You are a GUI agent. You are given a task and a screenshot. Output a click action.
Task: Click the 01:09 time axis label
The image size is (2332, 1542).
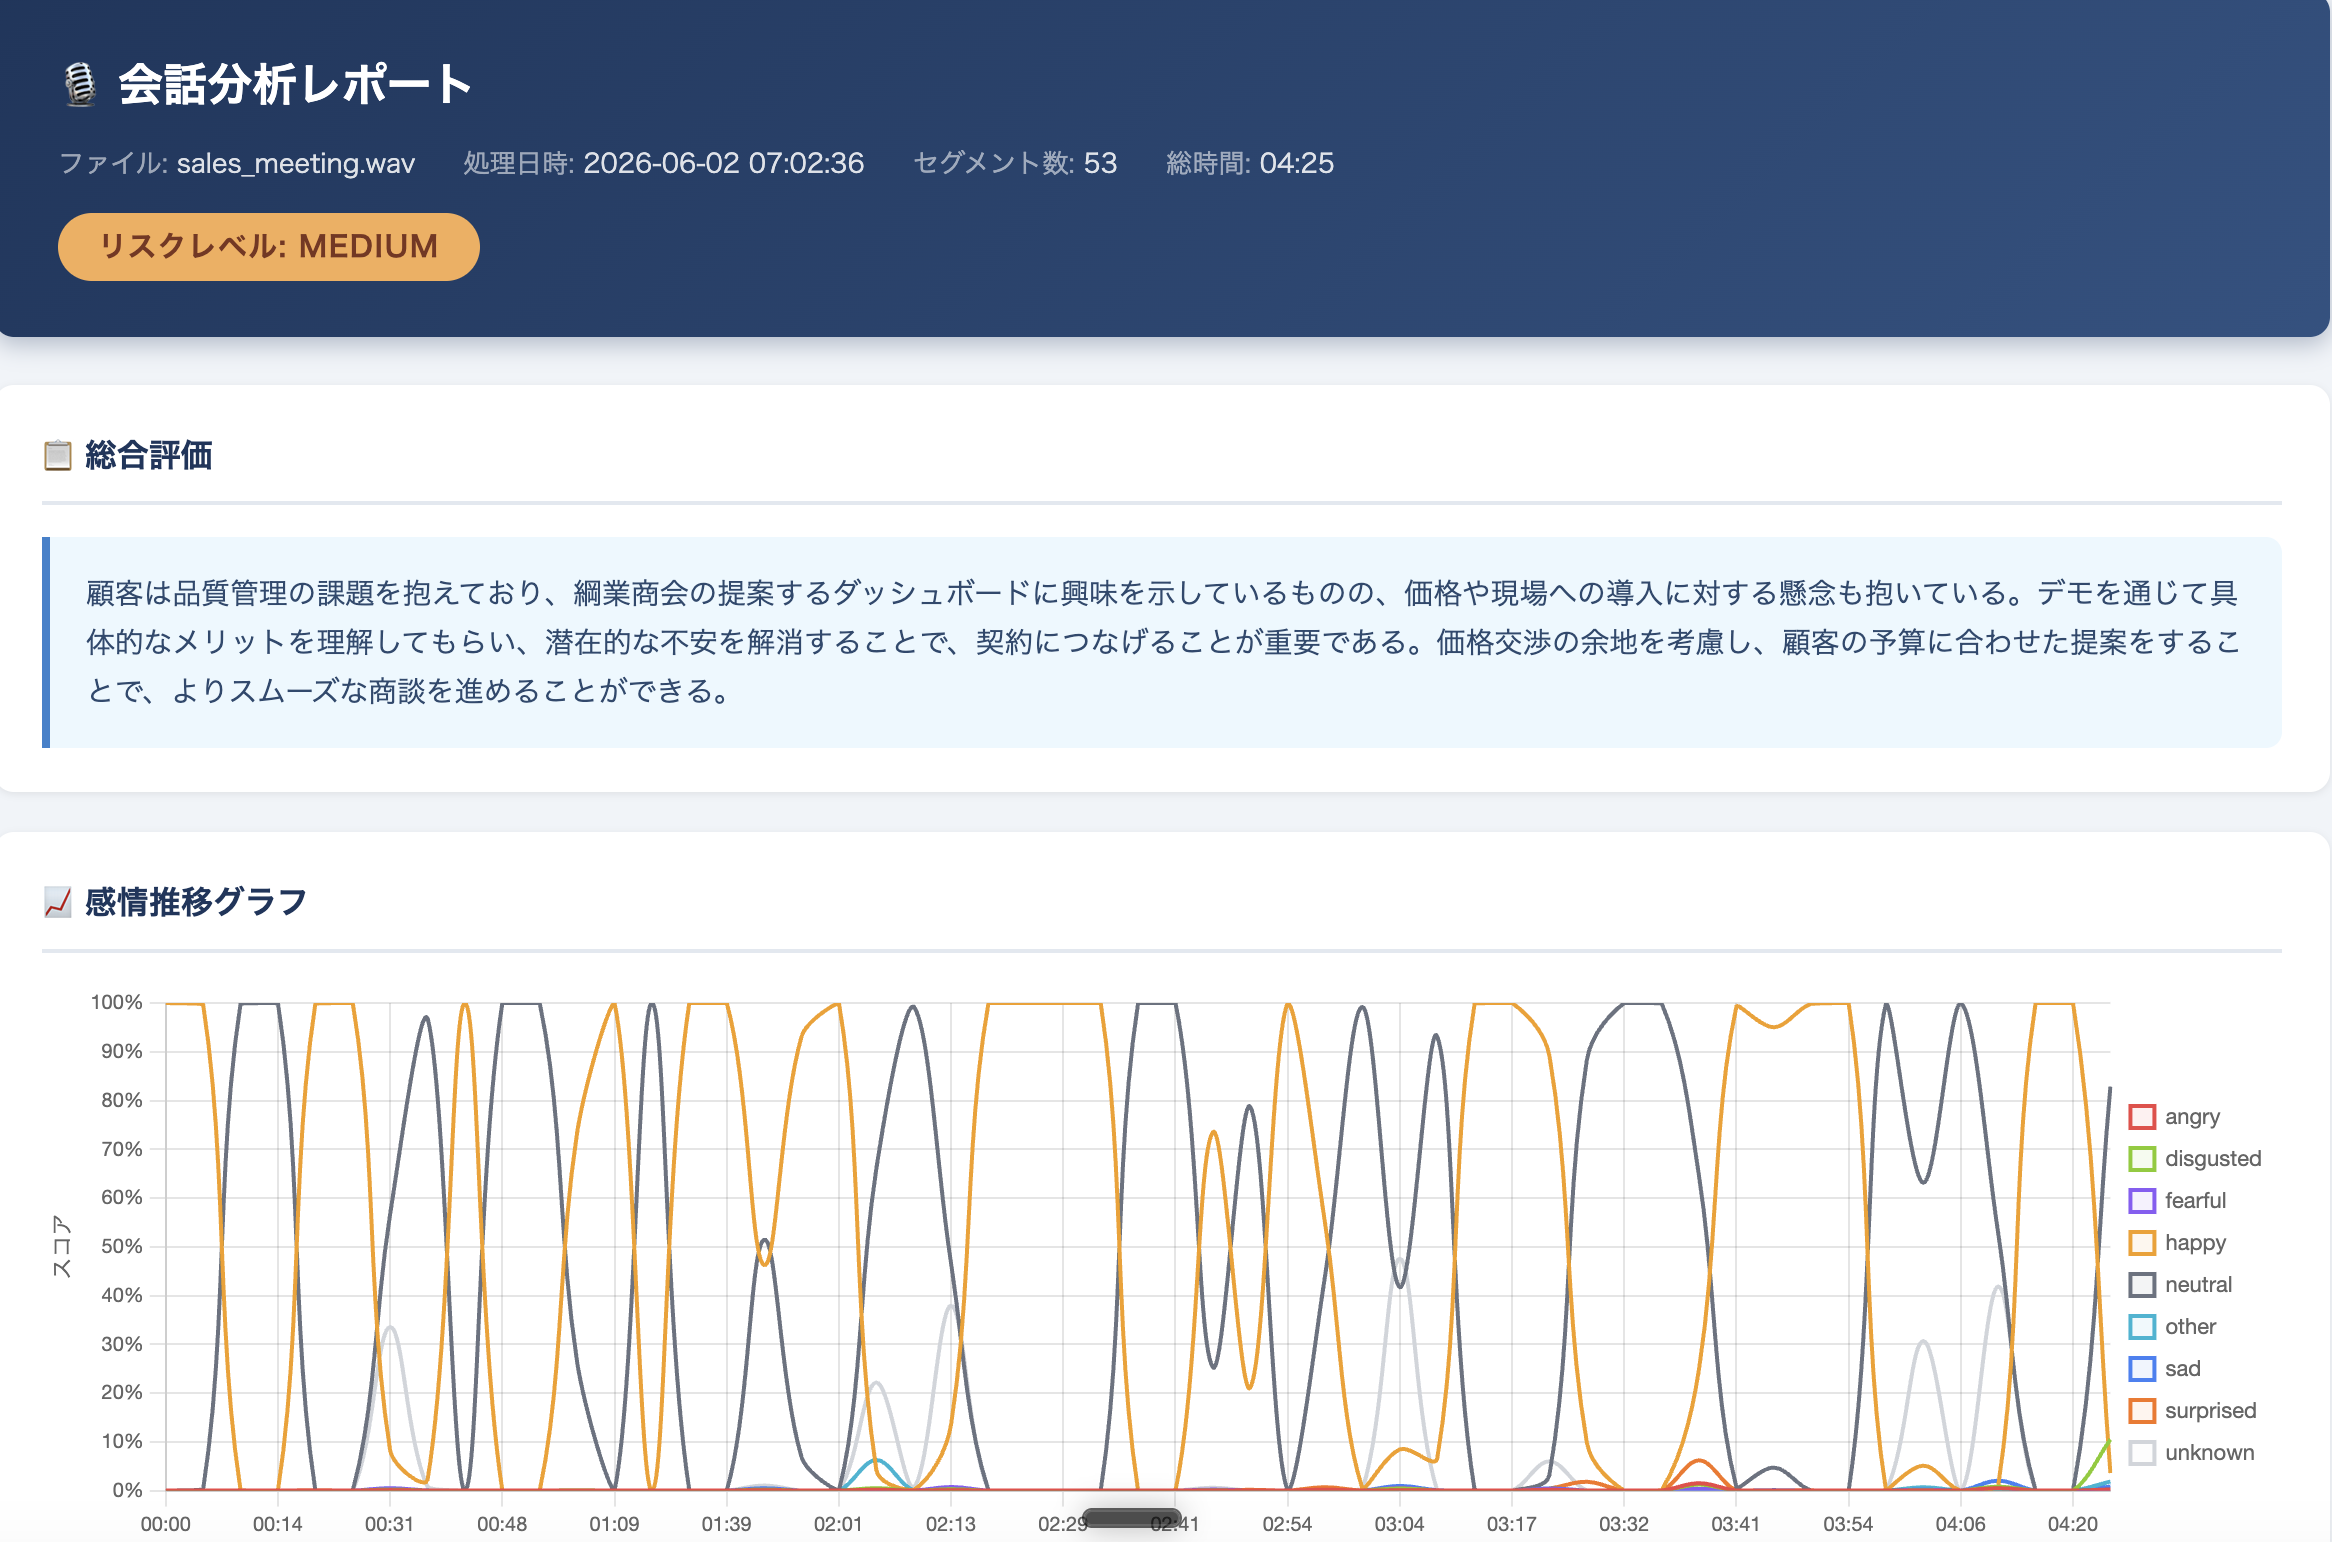[x=614, y=1524]
